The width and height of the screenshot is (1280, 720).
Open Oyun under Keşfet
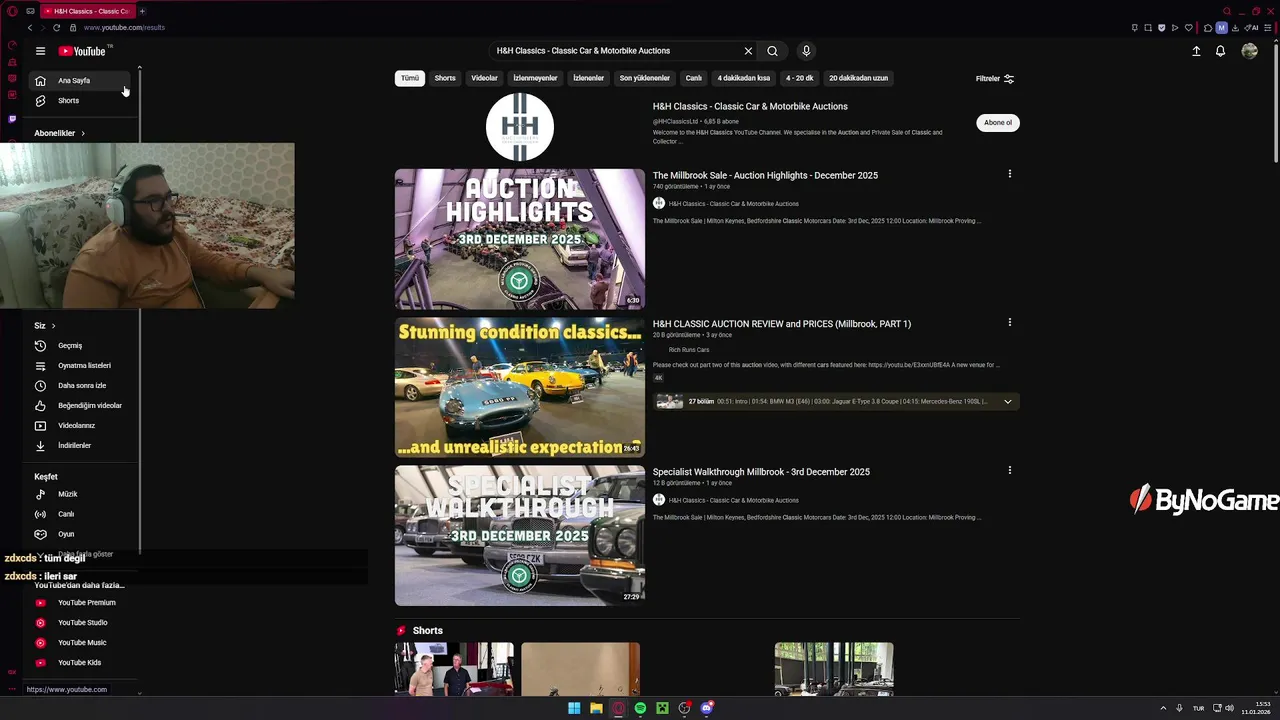[77, 534]
